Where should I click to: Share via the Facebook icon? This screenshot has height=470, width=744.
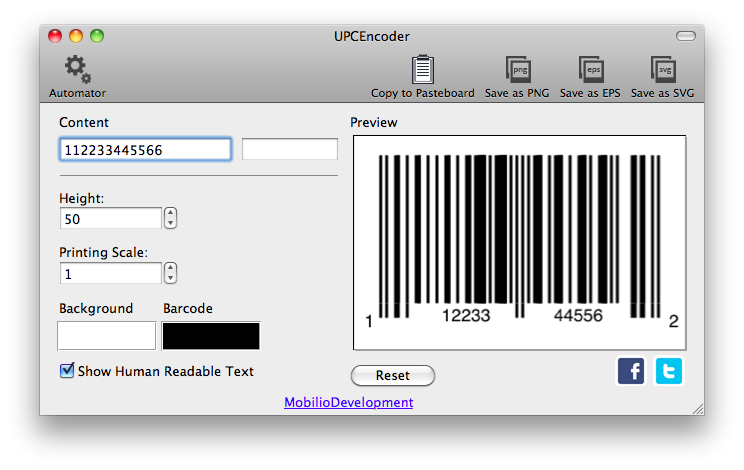coord(631,371)
